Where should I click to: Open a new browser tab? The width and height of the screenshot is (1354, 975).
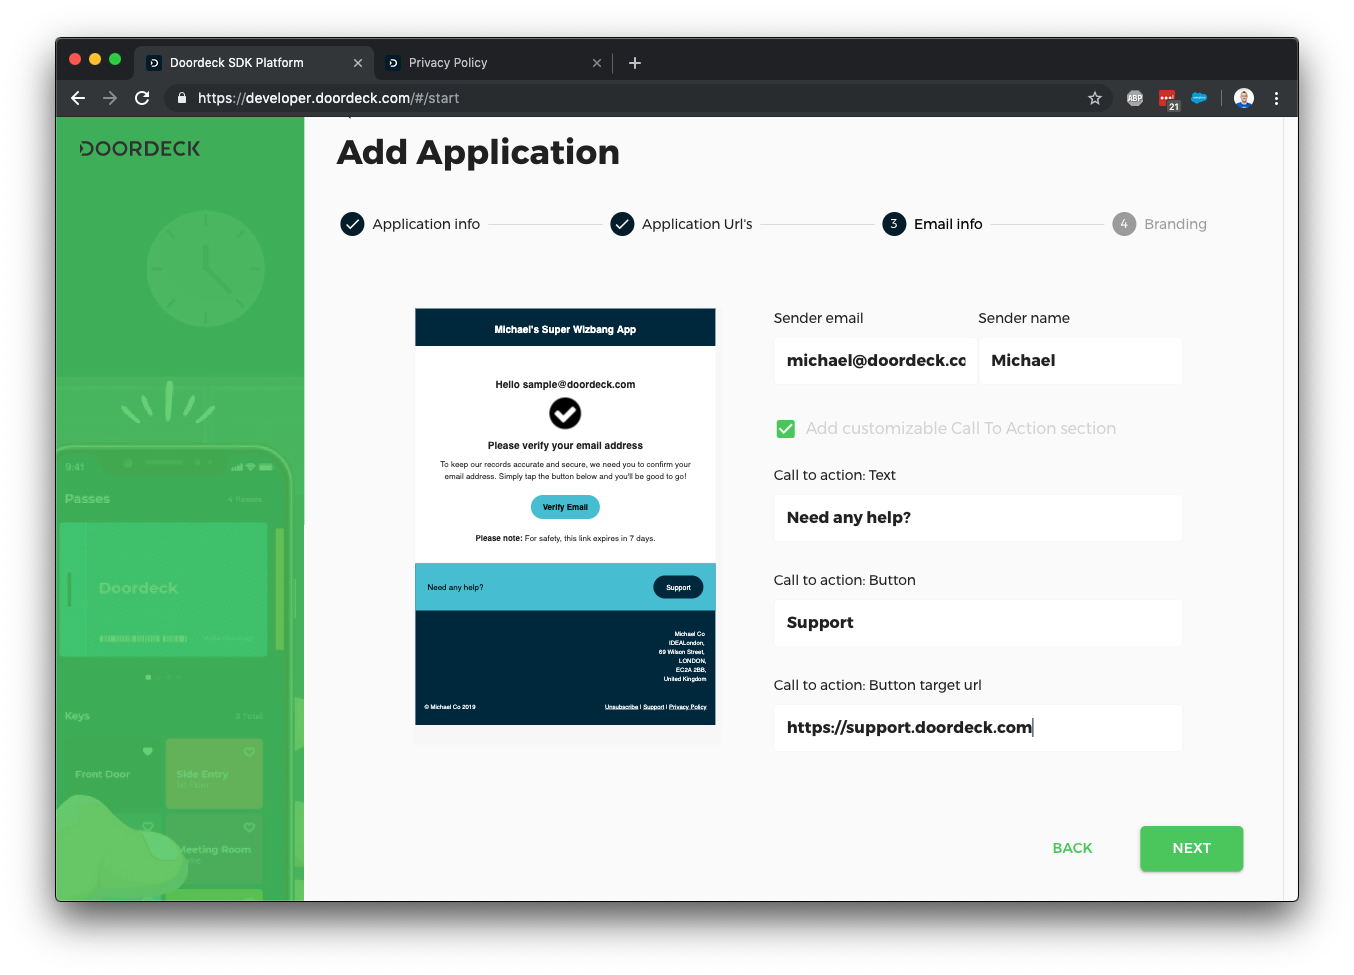tap(635, 63)
